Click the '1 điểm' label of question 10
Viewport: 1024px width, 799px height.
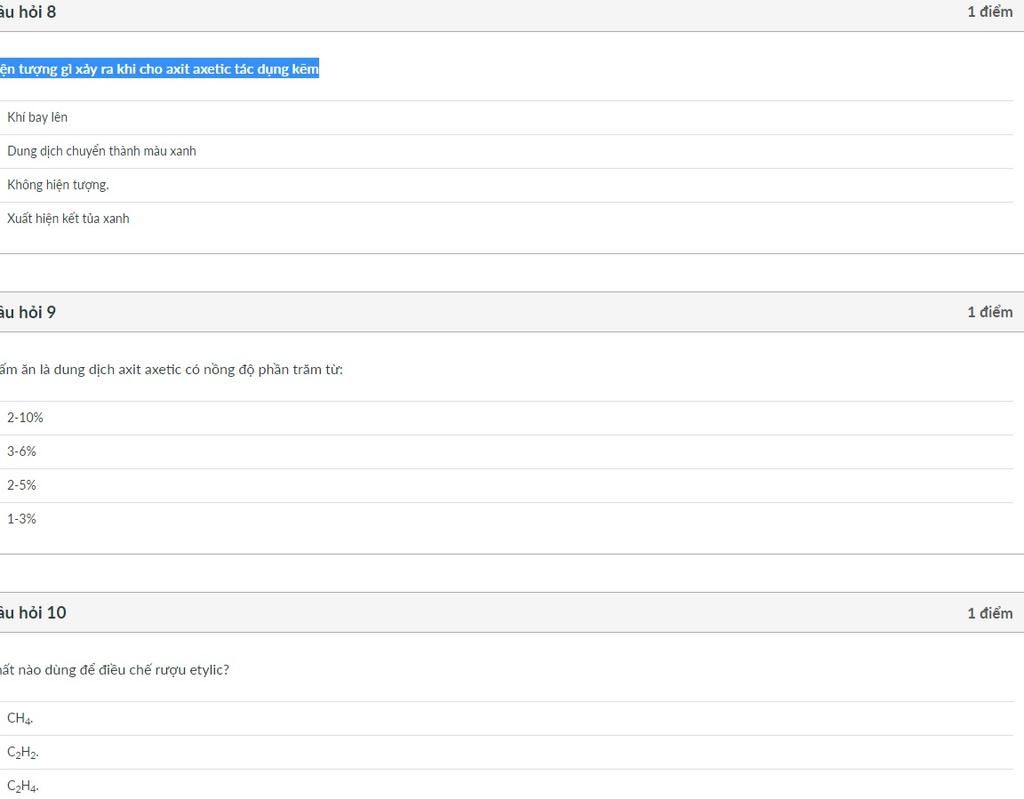[x=989, y=613]
